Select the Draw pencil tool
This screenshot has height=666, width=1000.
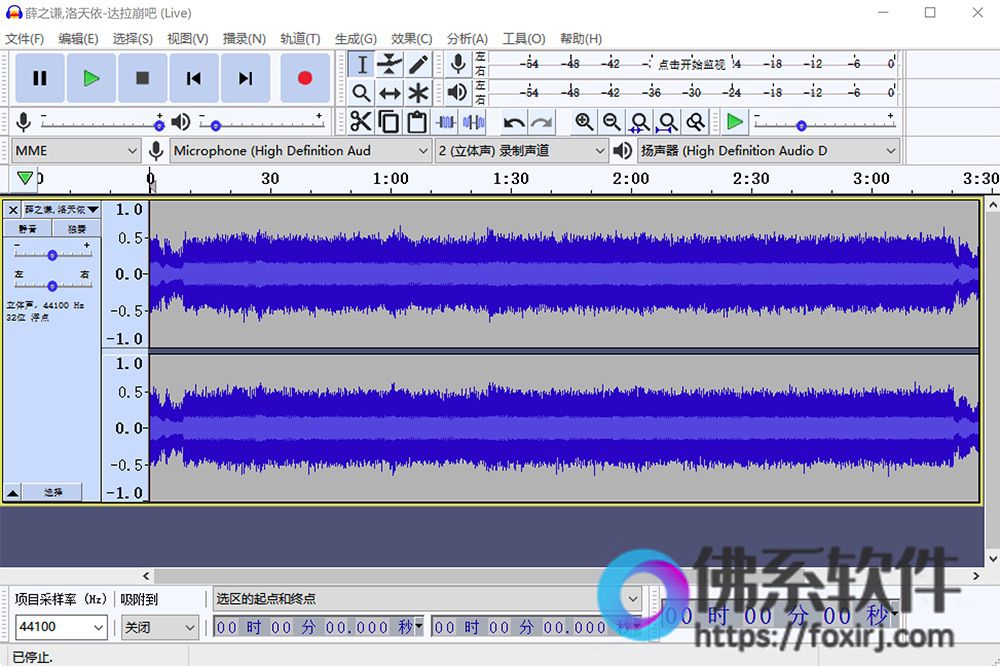pos(418,64)
